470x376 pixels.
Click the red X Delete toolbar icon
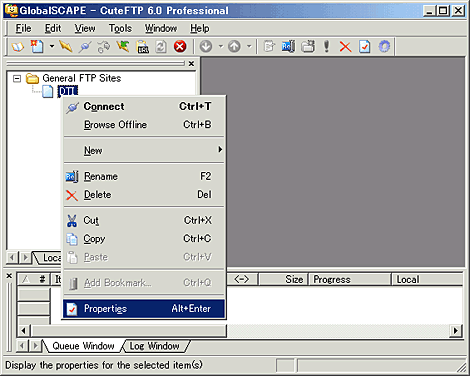coord(345,47)
